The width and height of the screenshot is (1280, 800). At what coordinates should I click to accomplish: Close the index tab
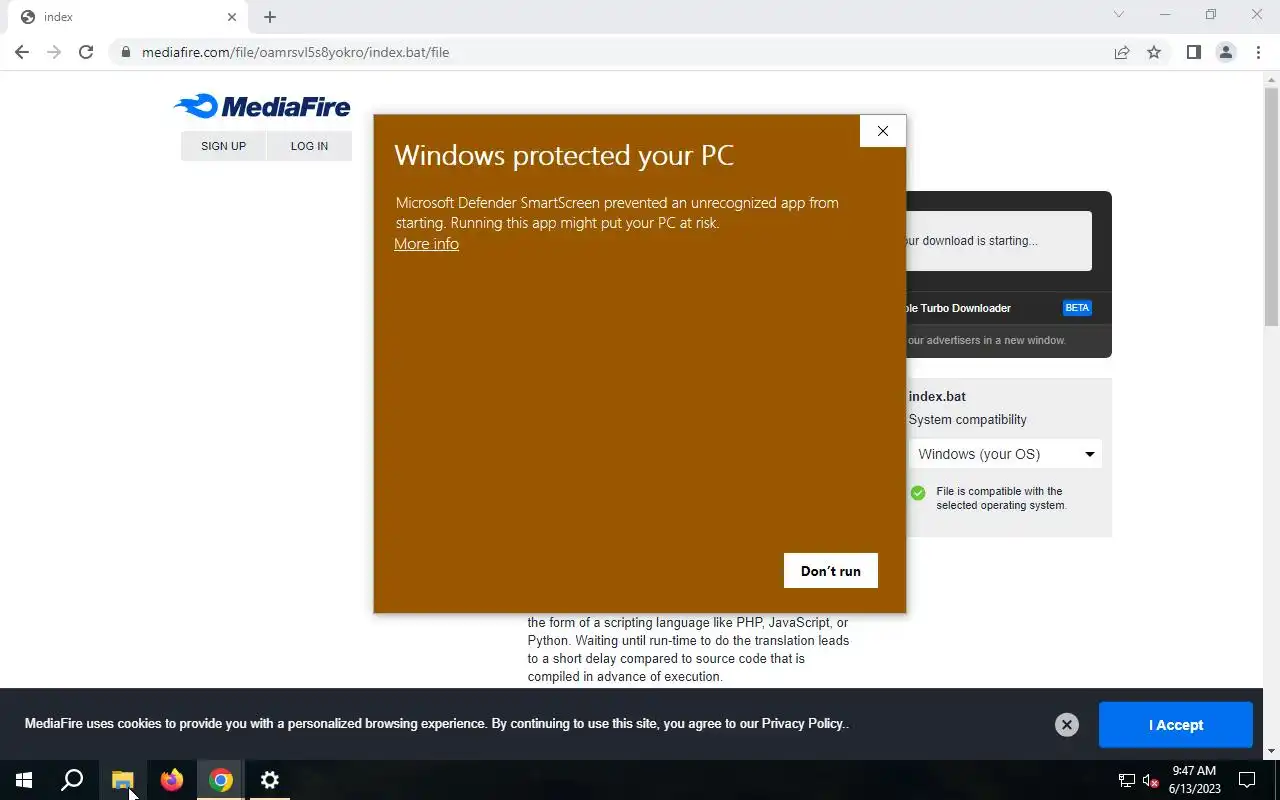tap(232, 17)
